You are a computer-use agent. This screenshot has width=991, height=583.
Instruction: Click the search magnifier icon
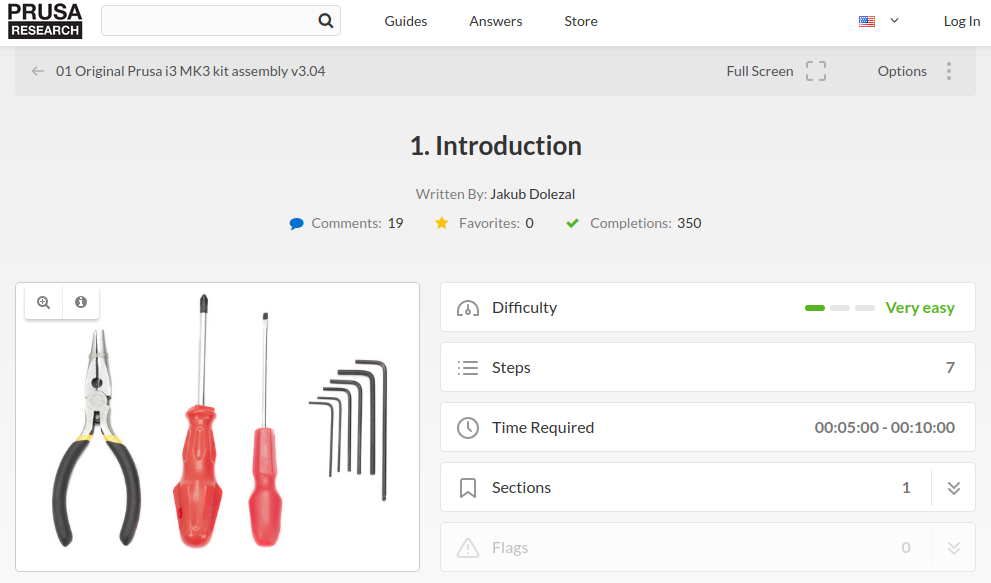coord(325,21)
